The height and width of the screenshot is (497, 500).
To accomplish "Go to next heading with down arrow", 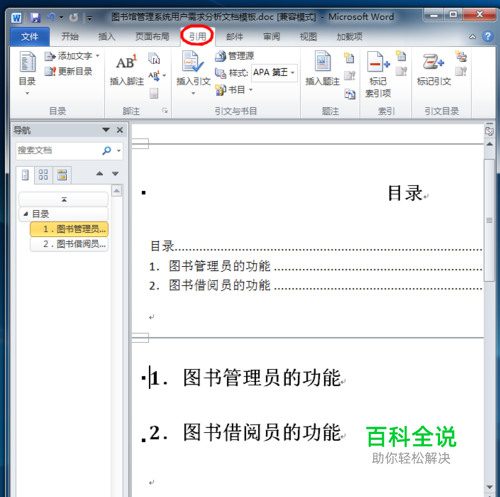I will pyautogui.click(x=115, y=174).
